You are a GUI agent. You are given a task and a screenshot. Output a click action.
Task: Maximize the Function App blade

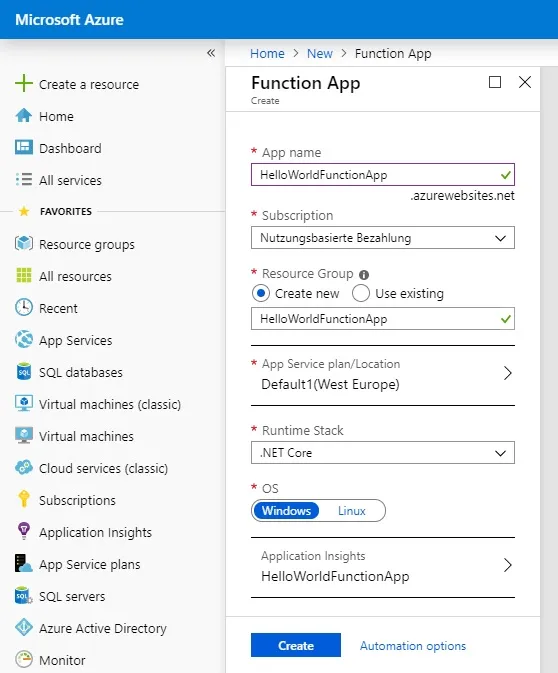coord(495,82)
